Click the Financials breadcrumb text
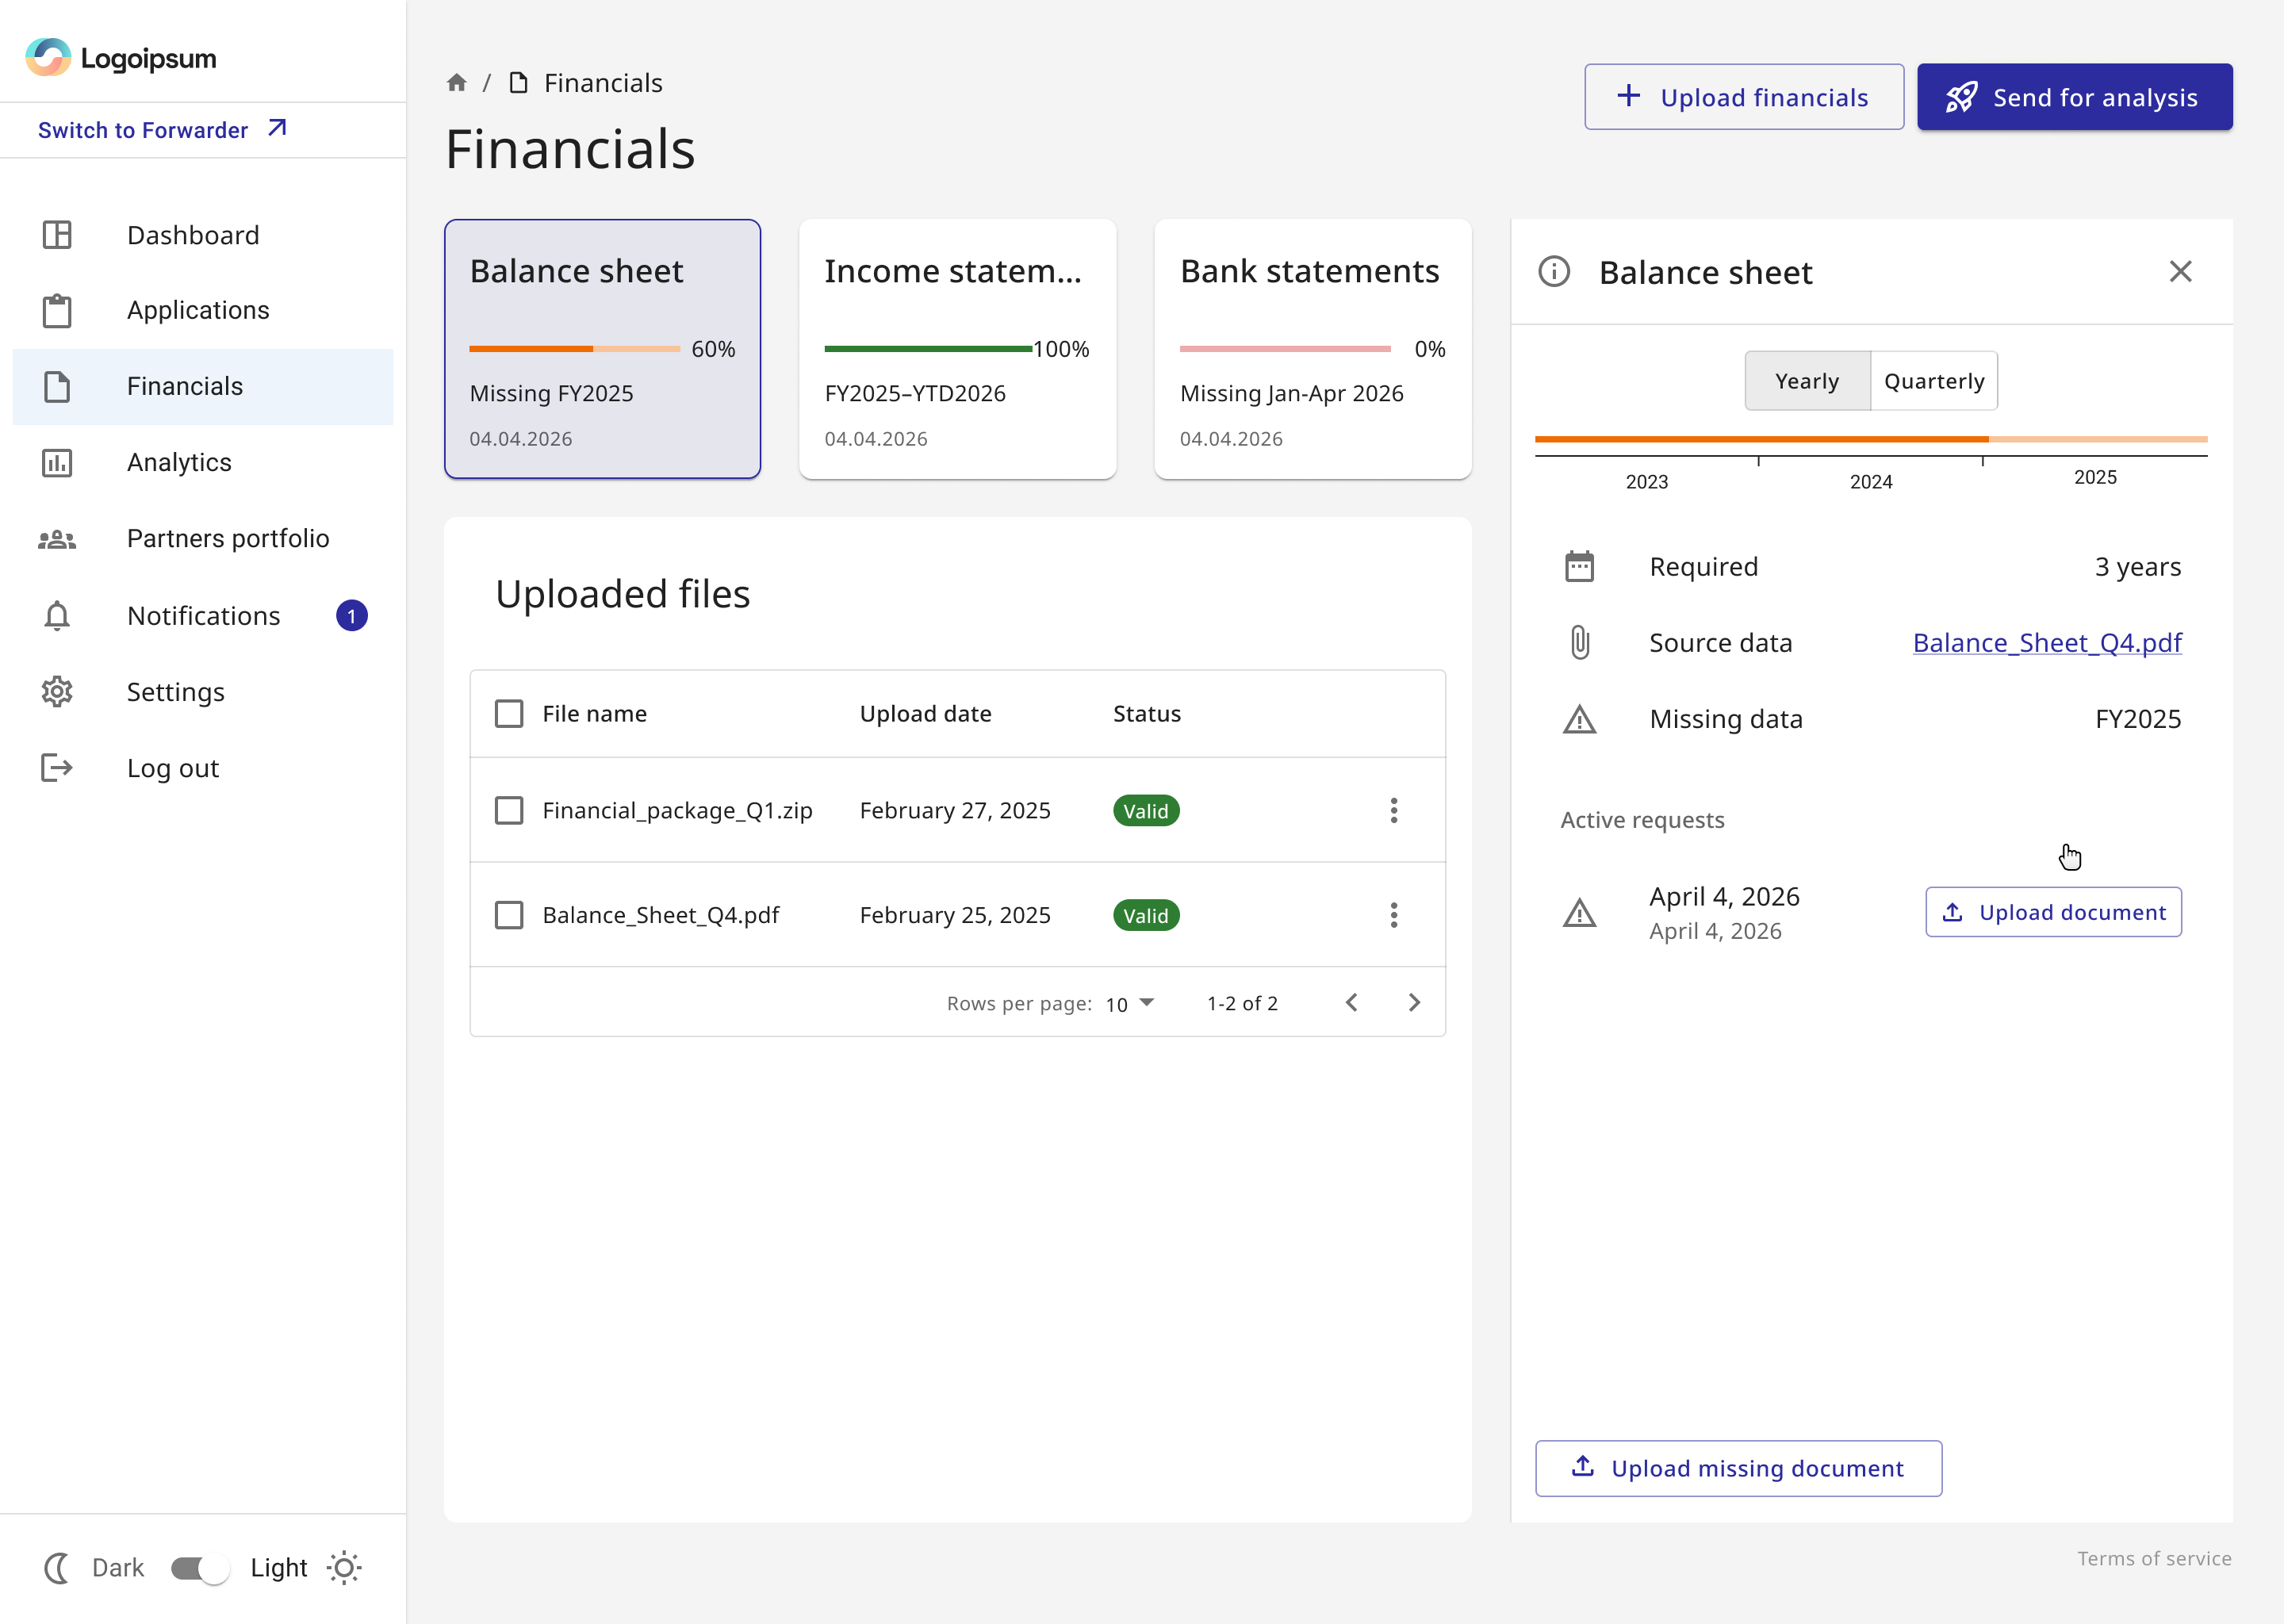Viewport: 2284px width, 1624px height. [603, 82]
